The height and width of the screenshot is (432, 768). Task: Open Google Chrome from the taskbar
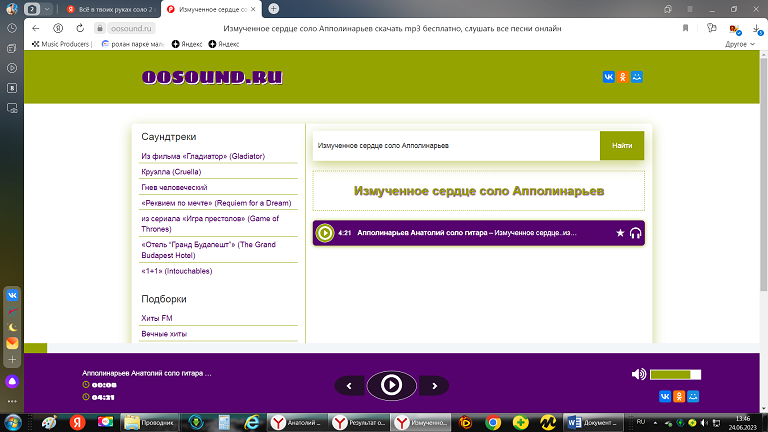click(493, 422)
